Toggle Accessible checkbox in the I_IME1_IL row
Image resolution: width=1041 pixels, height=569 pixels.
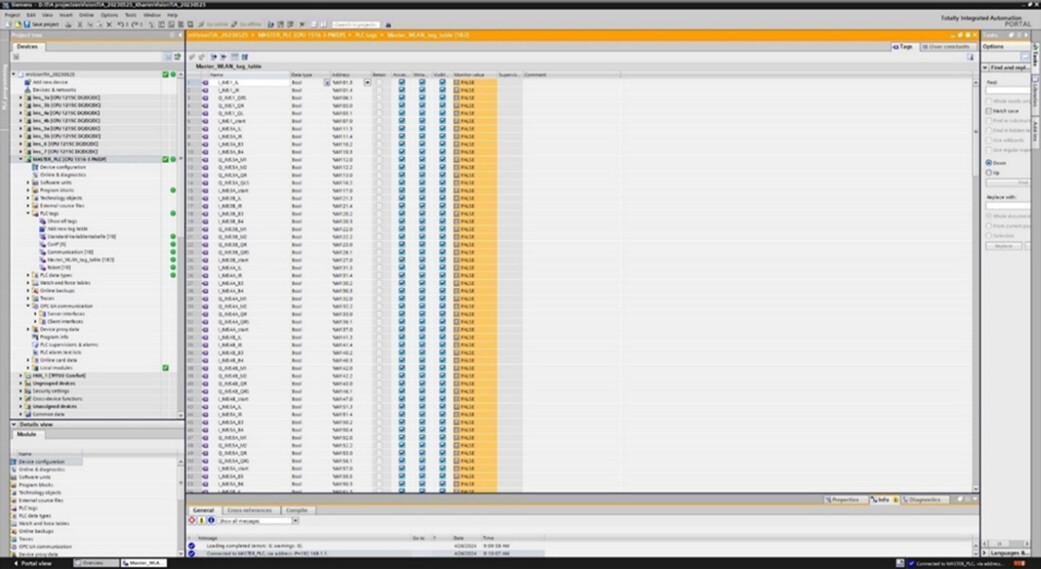click(x=402, y=82)
